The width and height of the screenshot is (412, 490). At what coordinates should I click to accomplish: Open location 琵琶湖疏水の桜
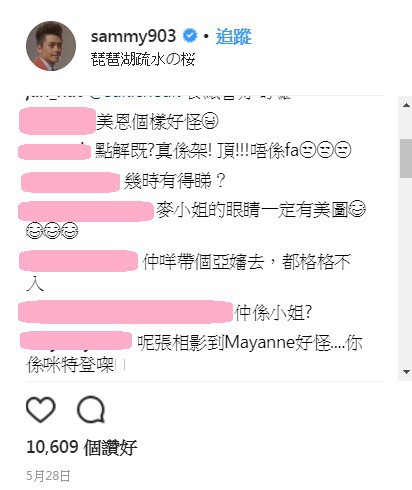(143, 59)
